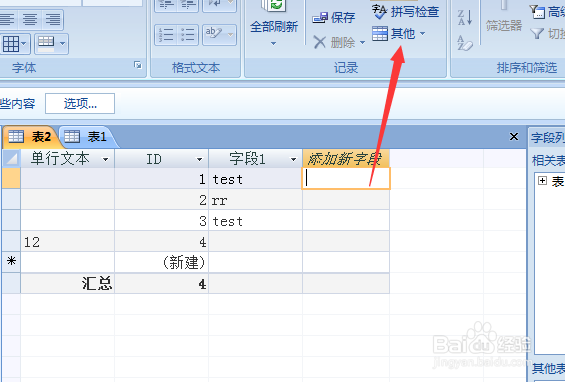Select the ID cell with value 2
This screenshot has height=382, width=565.
click(161, 200)
